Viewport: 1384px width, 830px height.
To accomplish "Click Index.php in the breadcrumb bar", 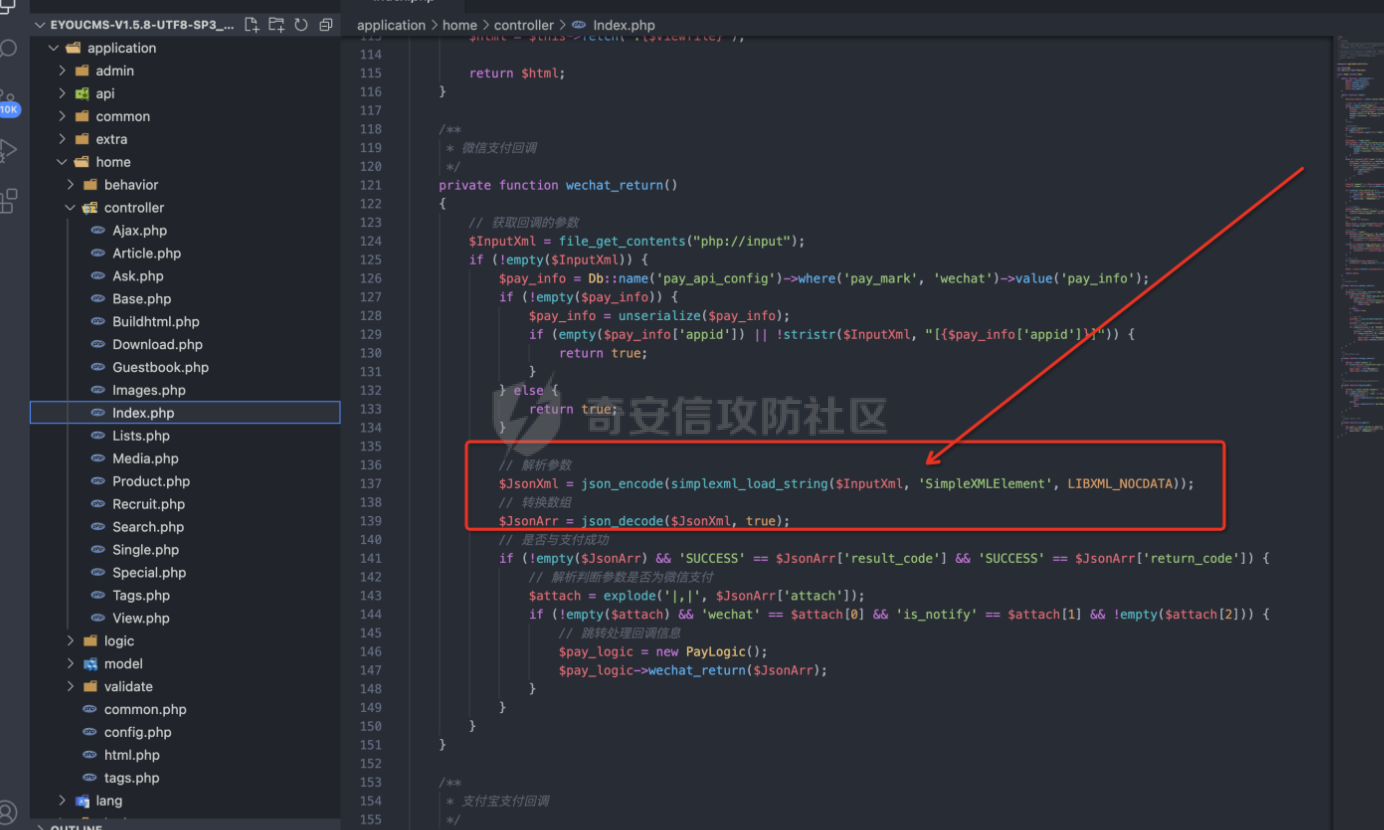I will (623, 25).
